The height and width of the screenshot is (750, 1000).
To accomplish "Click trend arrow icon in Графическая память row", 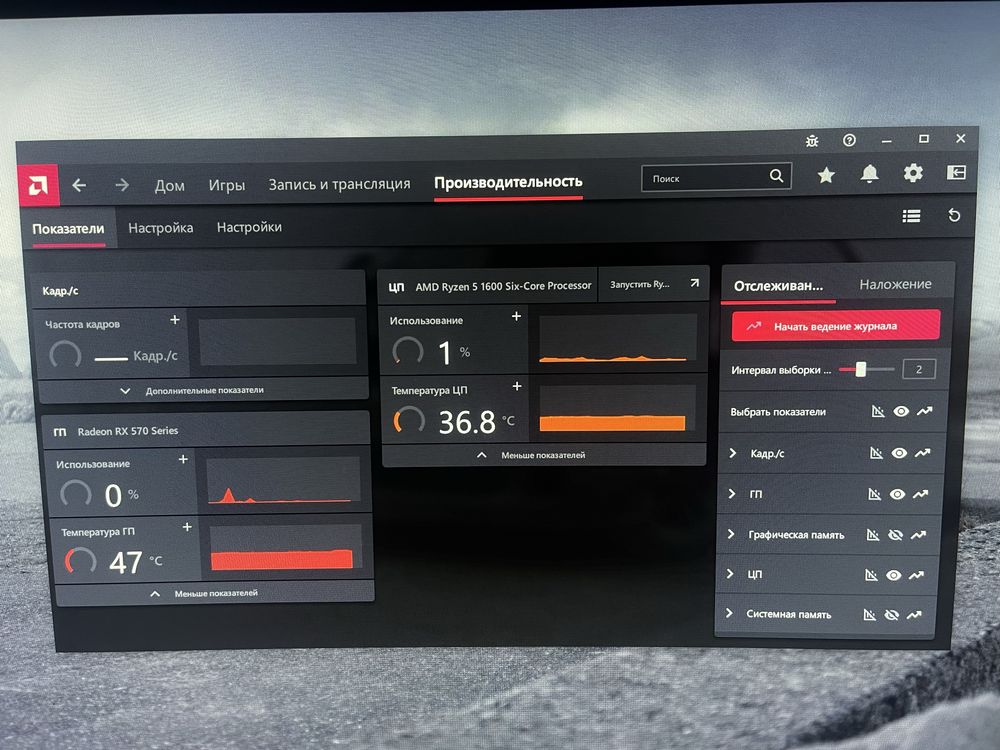I will [918, 534].
